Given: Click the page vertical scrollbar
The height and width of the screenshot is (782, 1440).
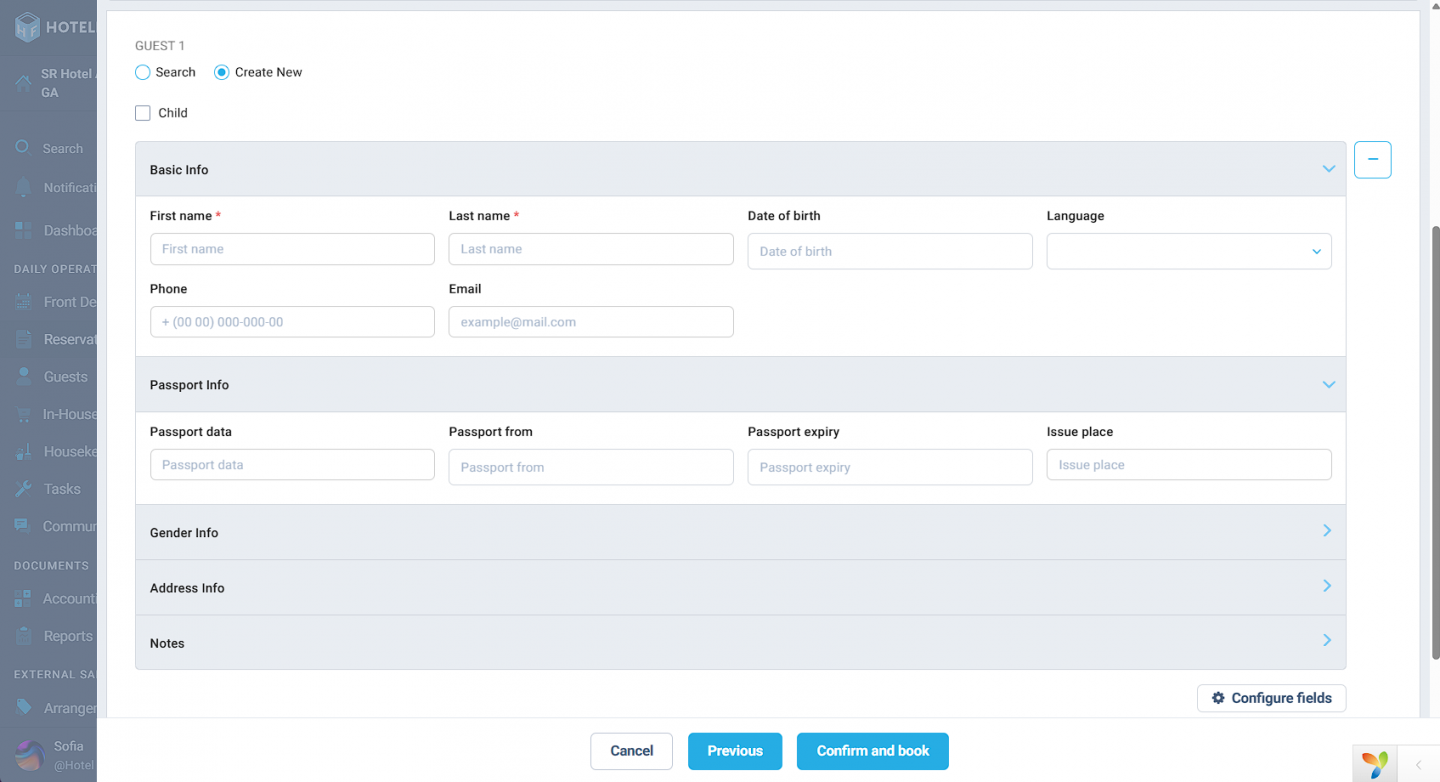Looking at the screenshot, I should (x=1436, y=441).
